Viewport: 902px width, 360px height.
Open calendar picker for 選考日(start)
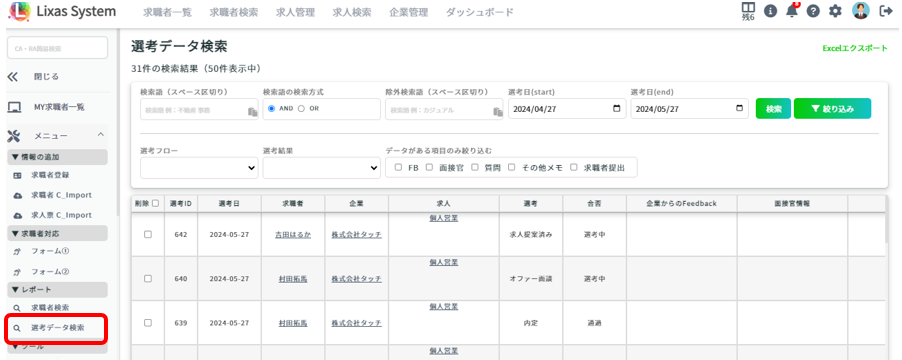pyautogui.click(x=617, y=109)
